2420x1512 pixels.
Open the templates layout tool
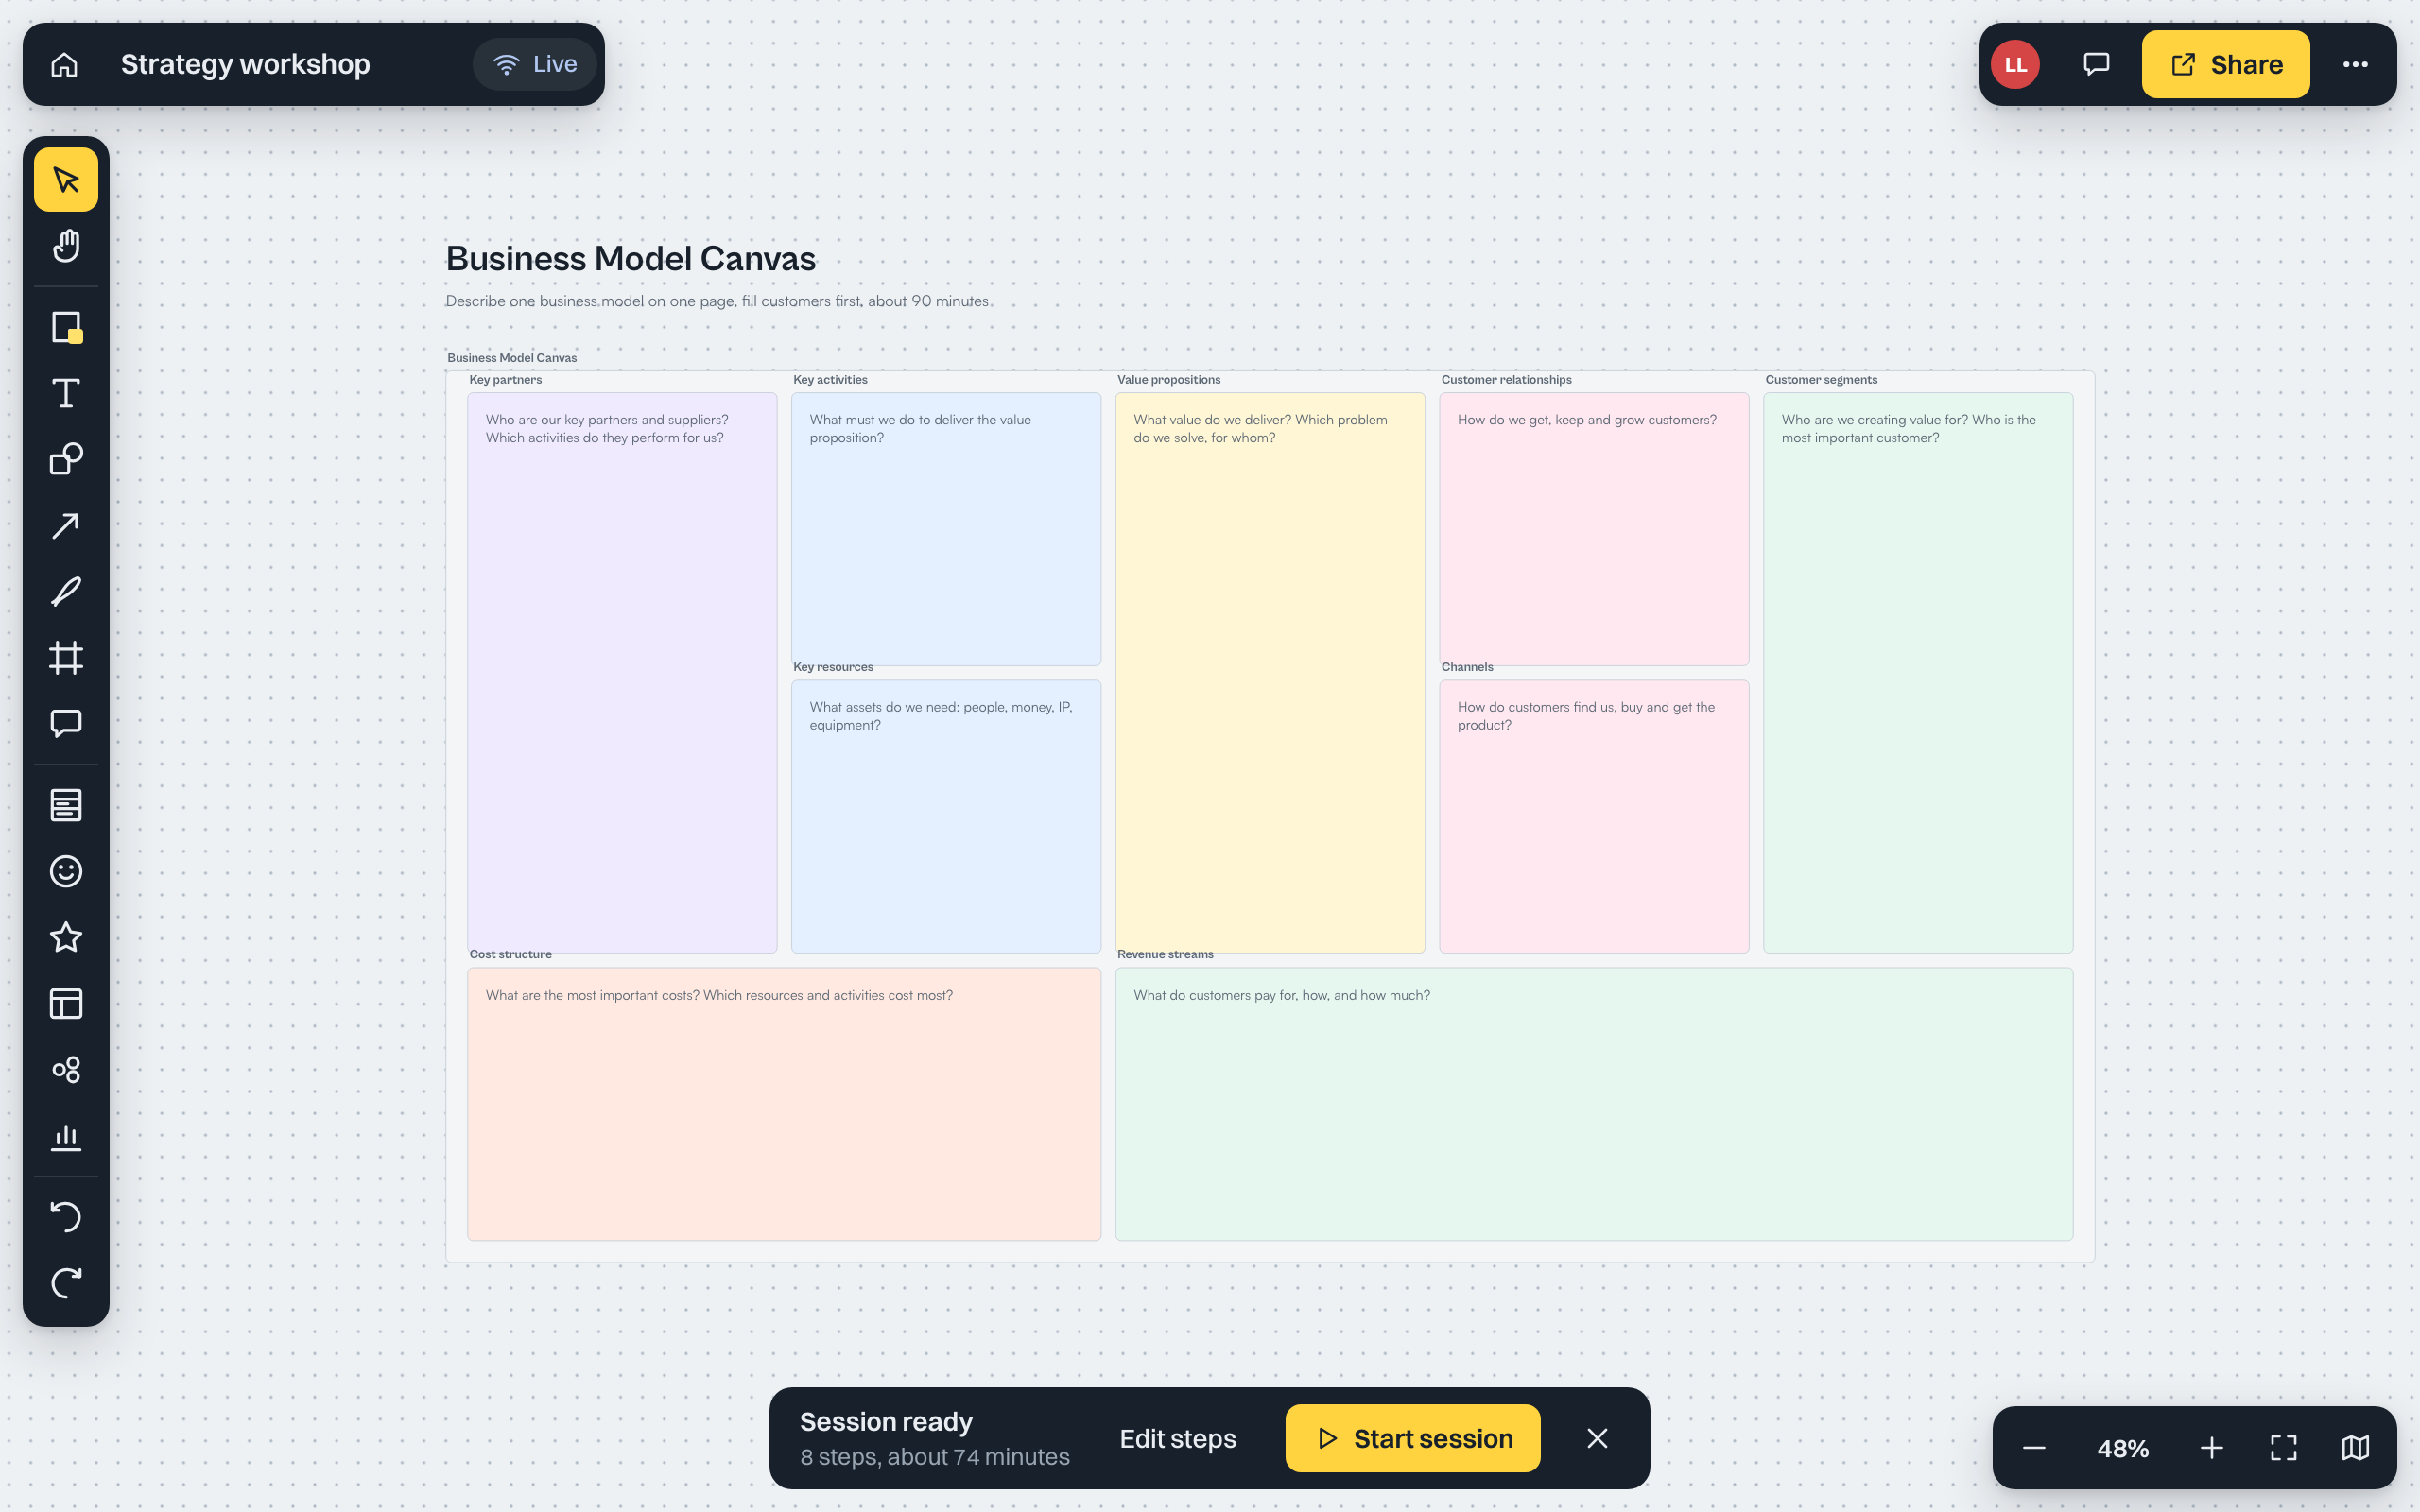point(66,1004)
